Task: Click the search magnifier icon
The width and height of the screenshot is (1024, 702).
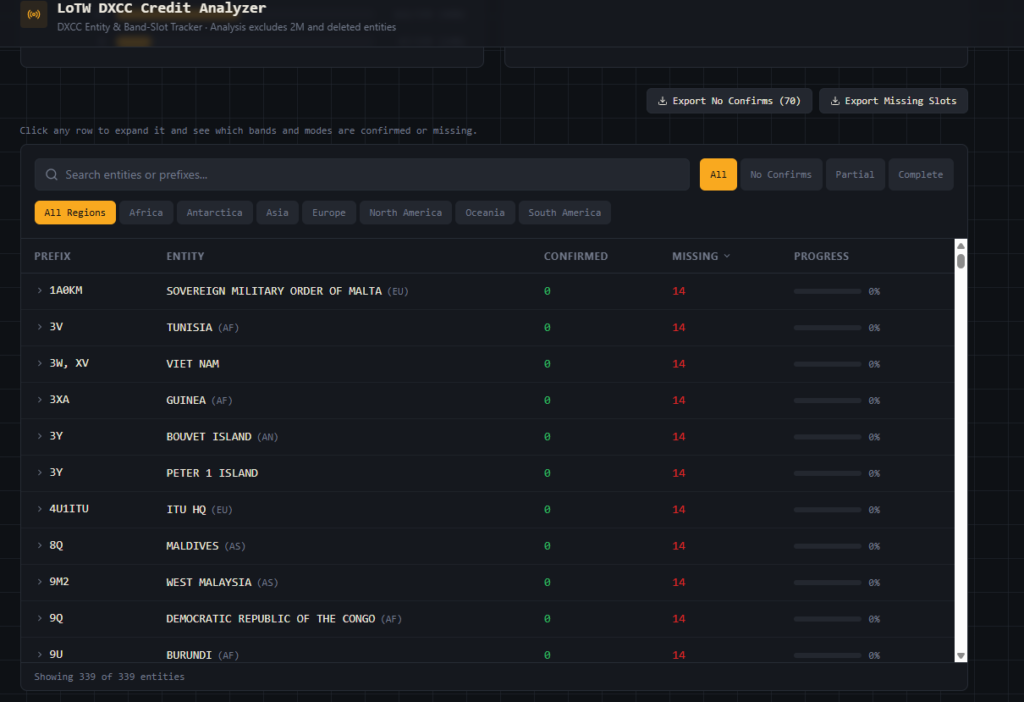Action: pyautogui.click(x=52, y=175)
